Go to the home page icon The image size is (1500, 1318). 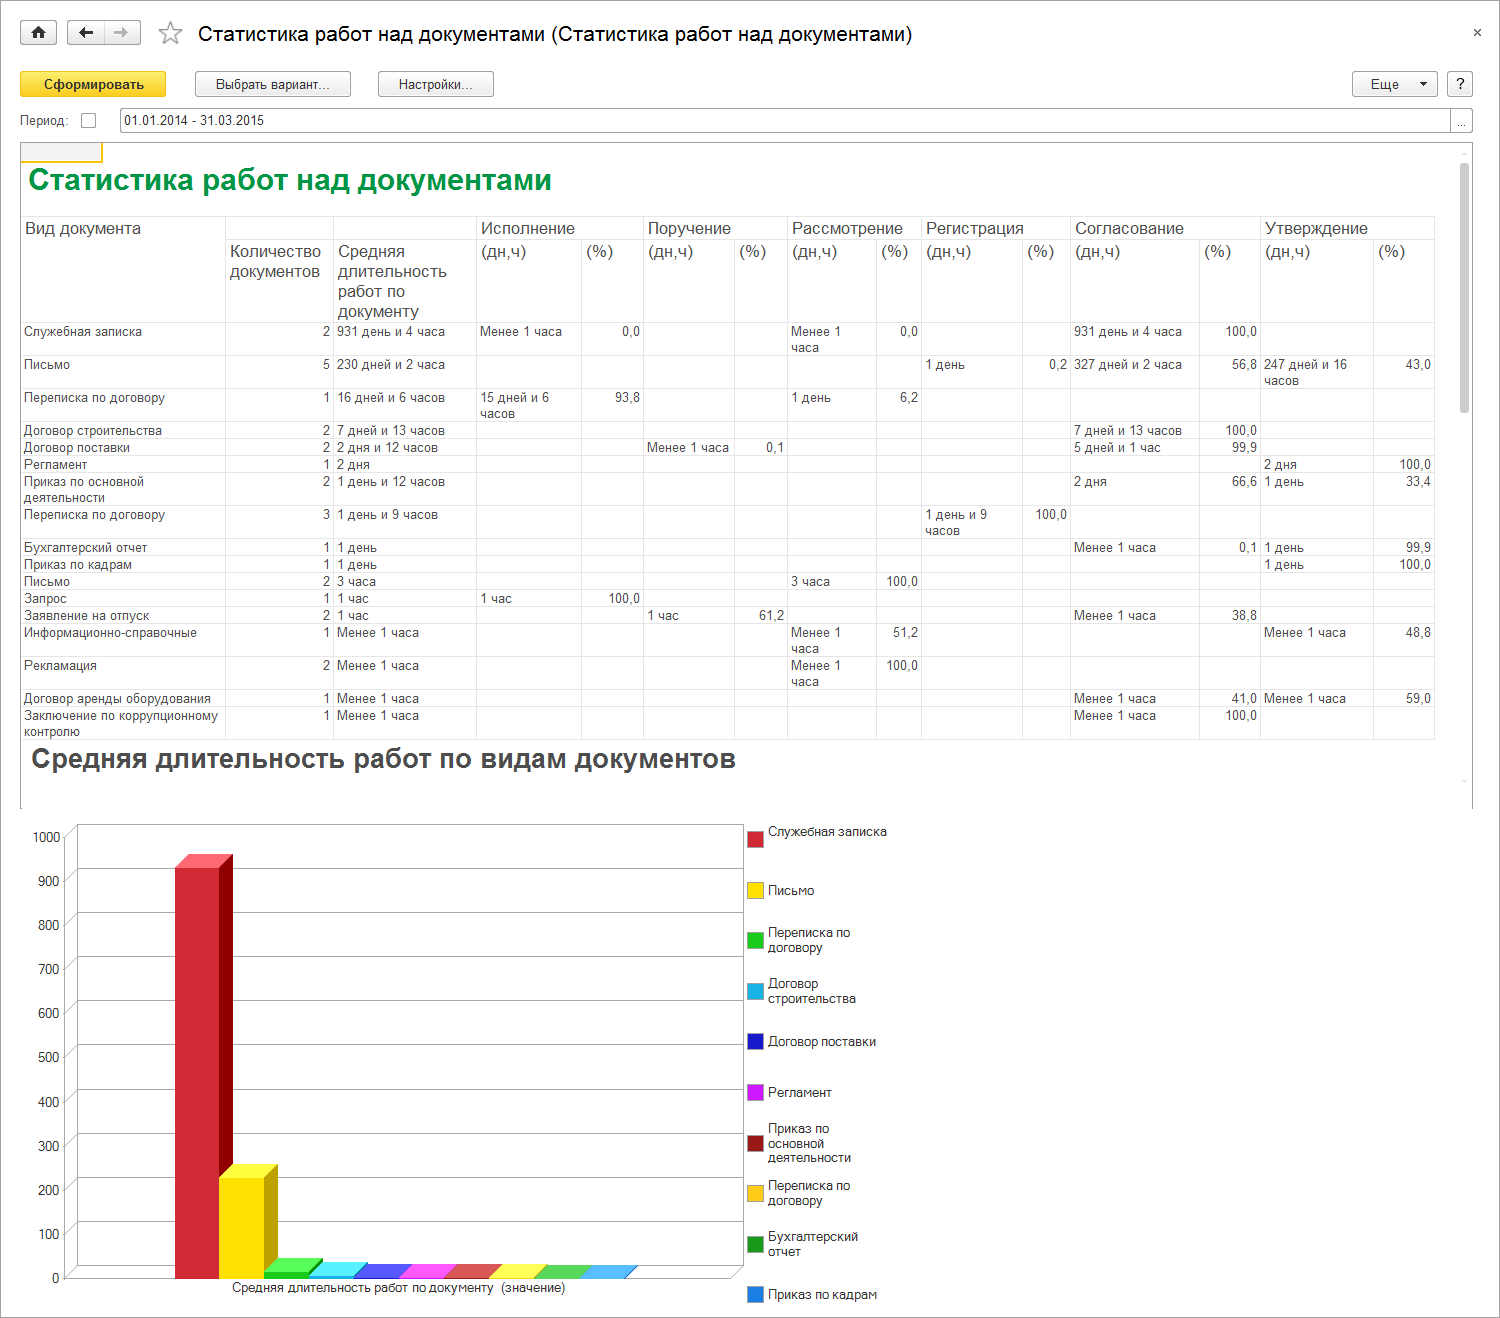(x=38, y=33)
